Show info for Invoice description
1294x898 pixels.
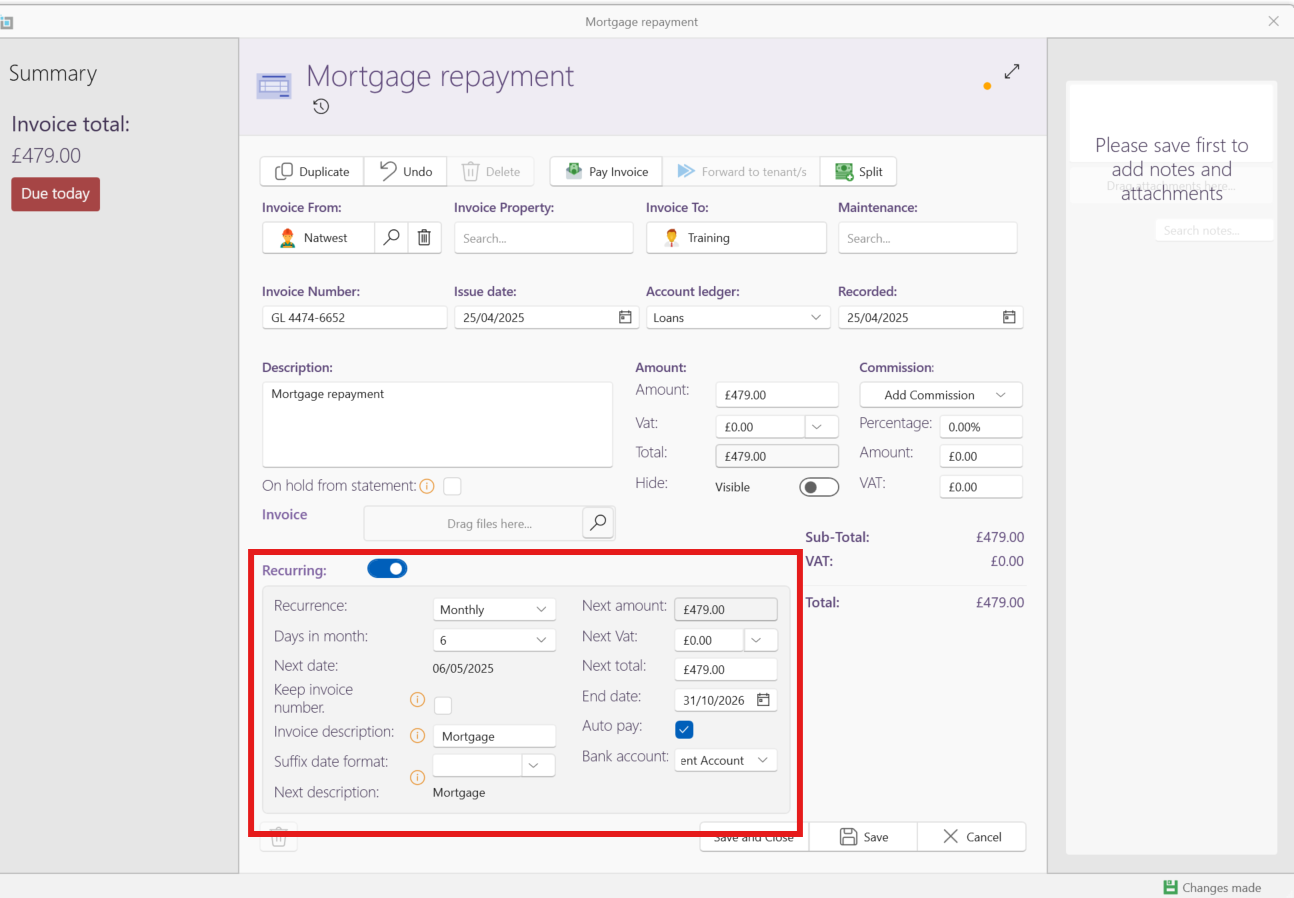[x=418, y=736]
